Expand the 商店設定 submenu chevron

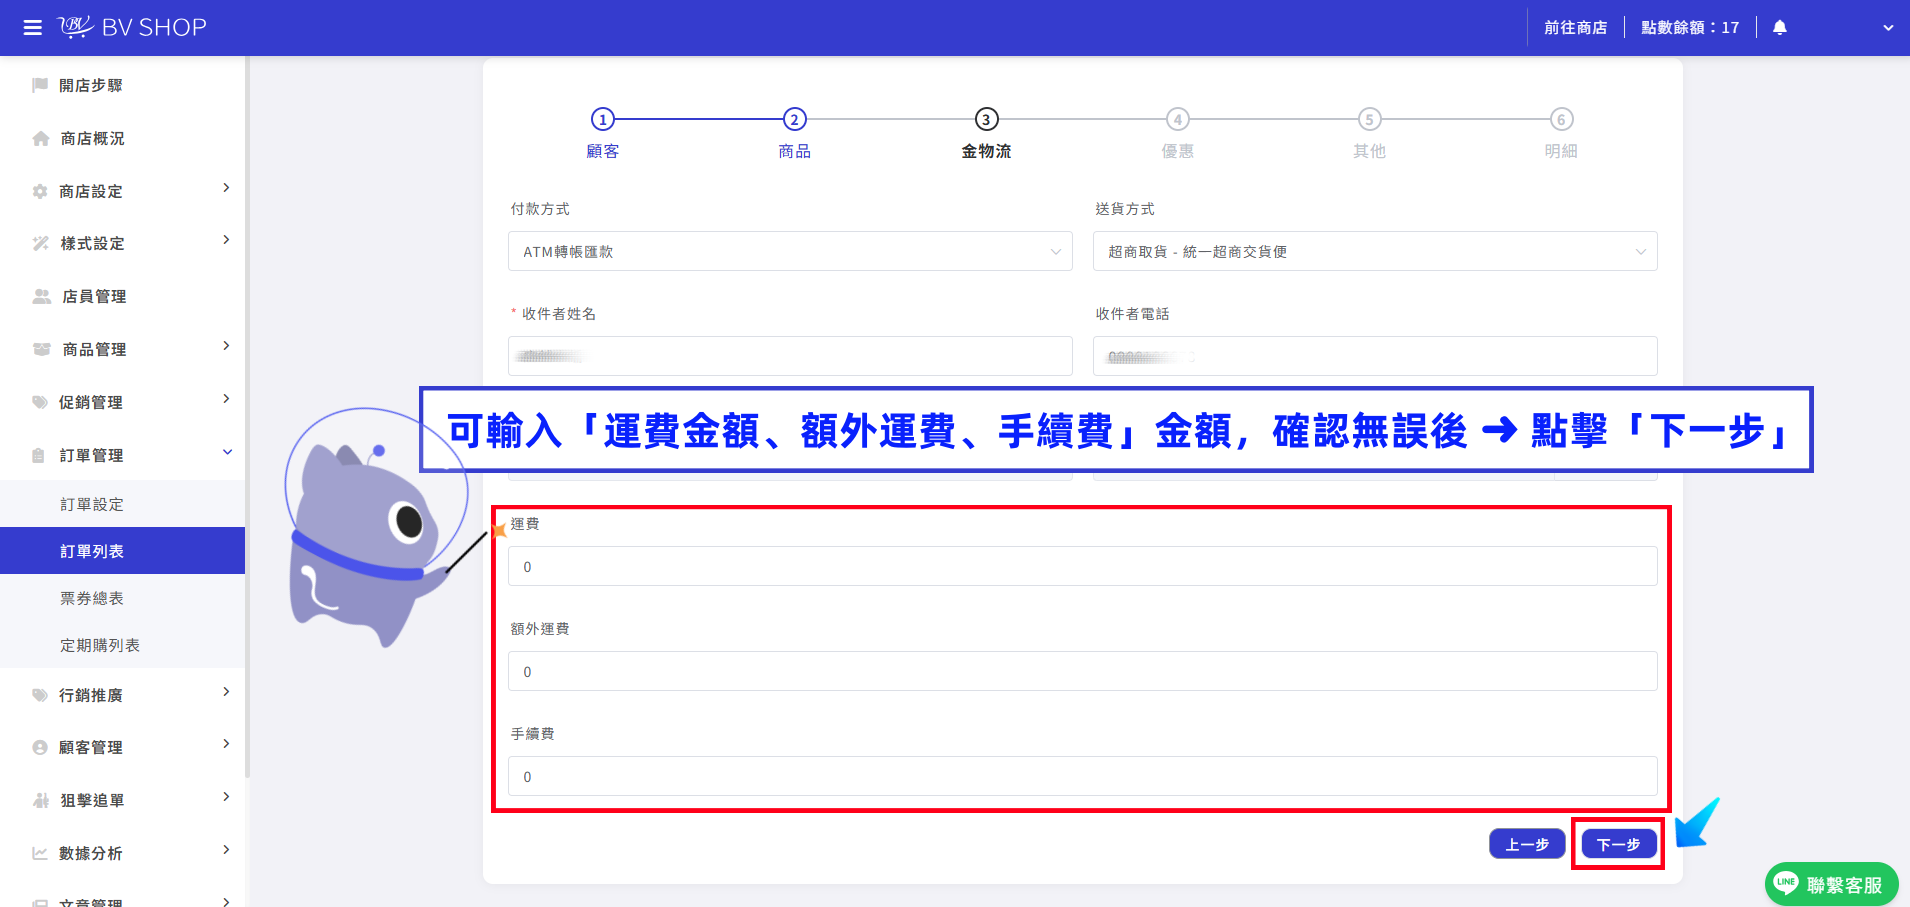[226, 188]
